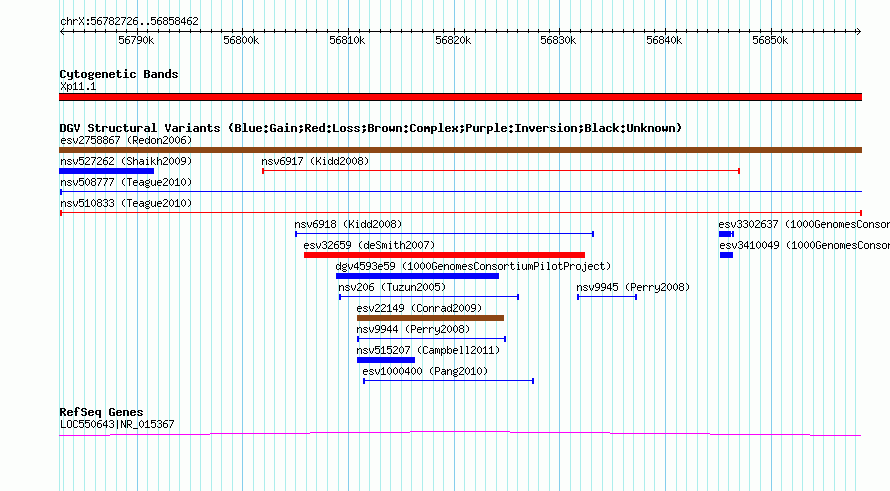Open the nsv527262 (Shaikh2009) label
This screenshot has height=491, width=890.
[x=126, y=161]
